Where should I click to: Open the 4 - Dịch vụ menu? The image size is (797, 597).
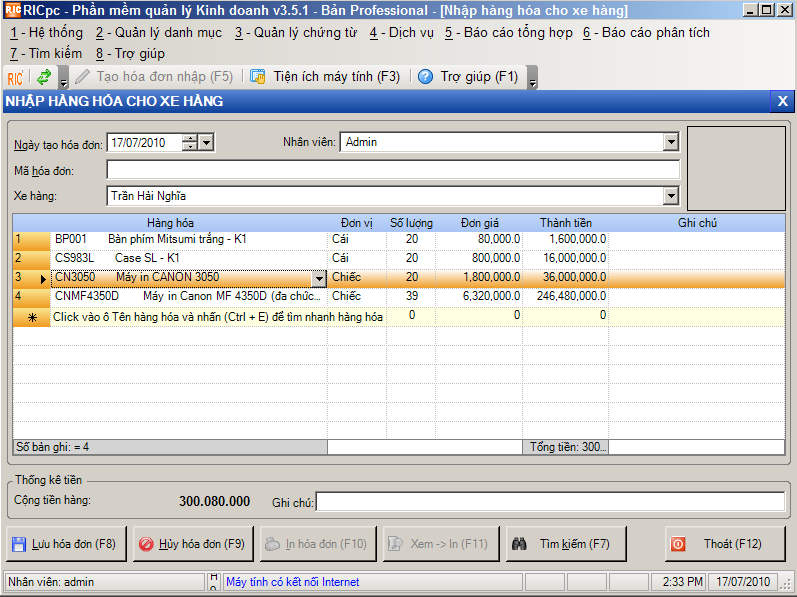click(402, 33)
